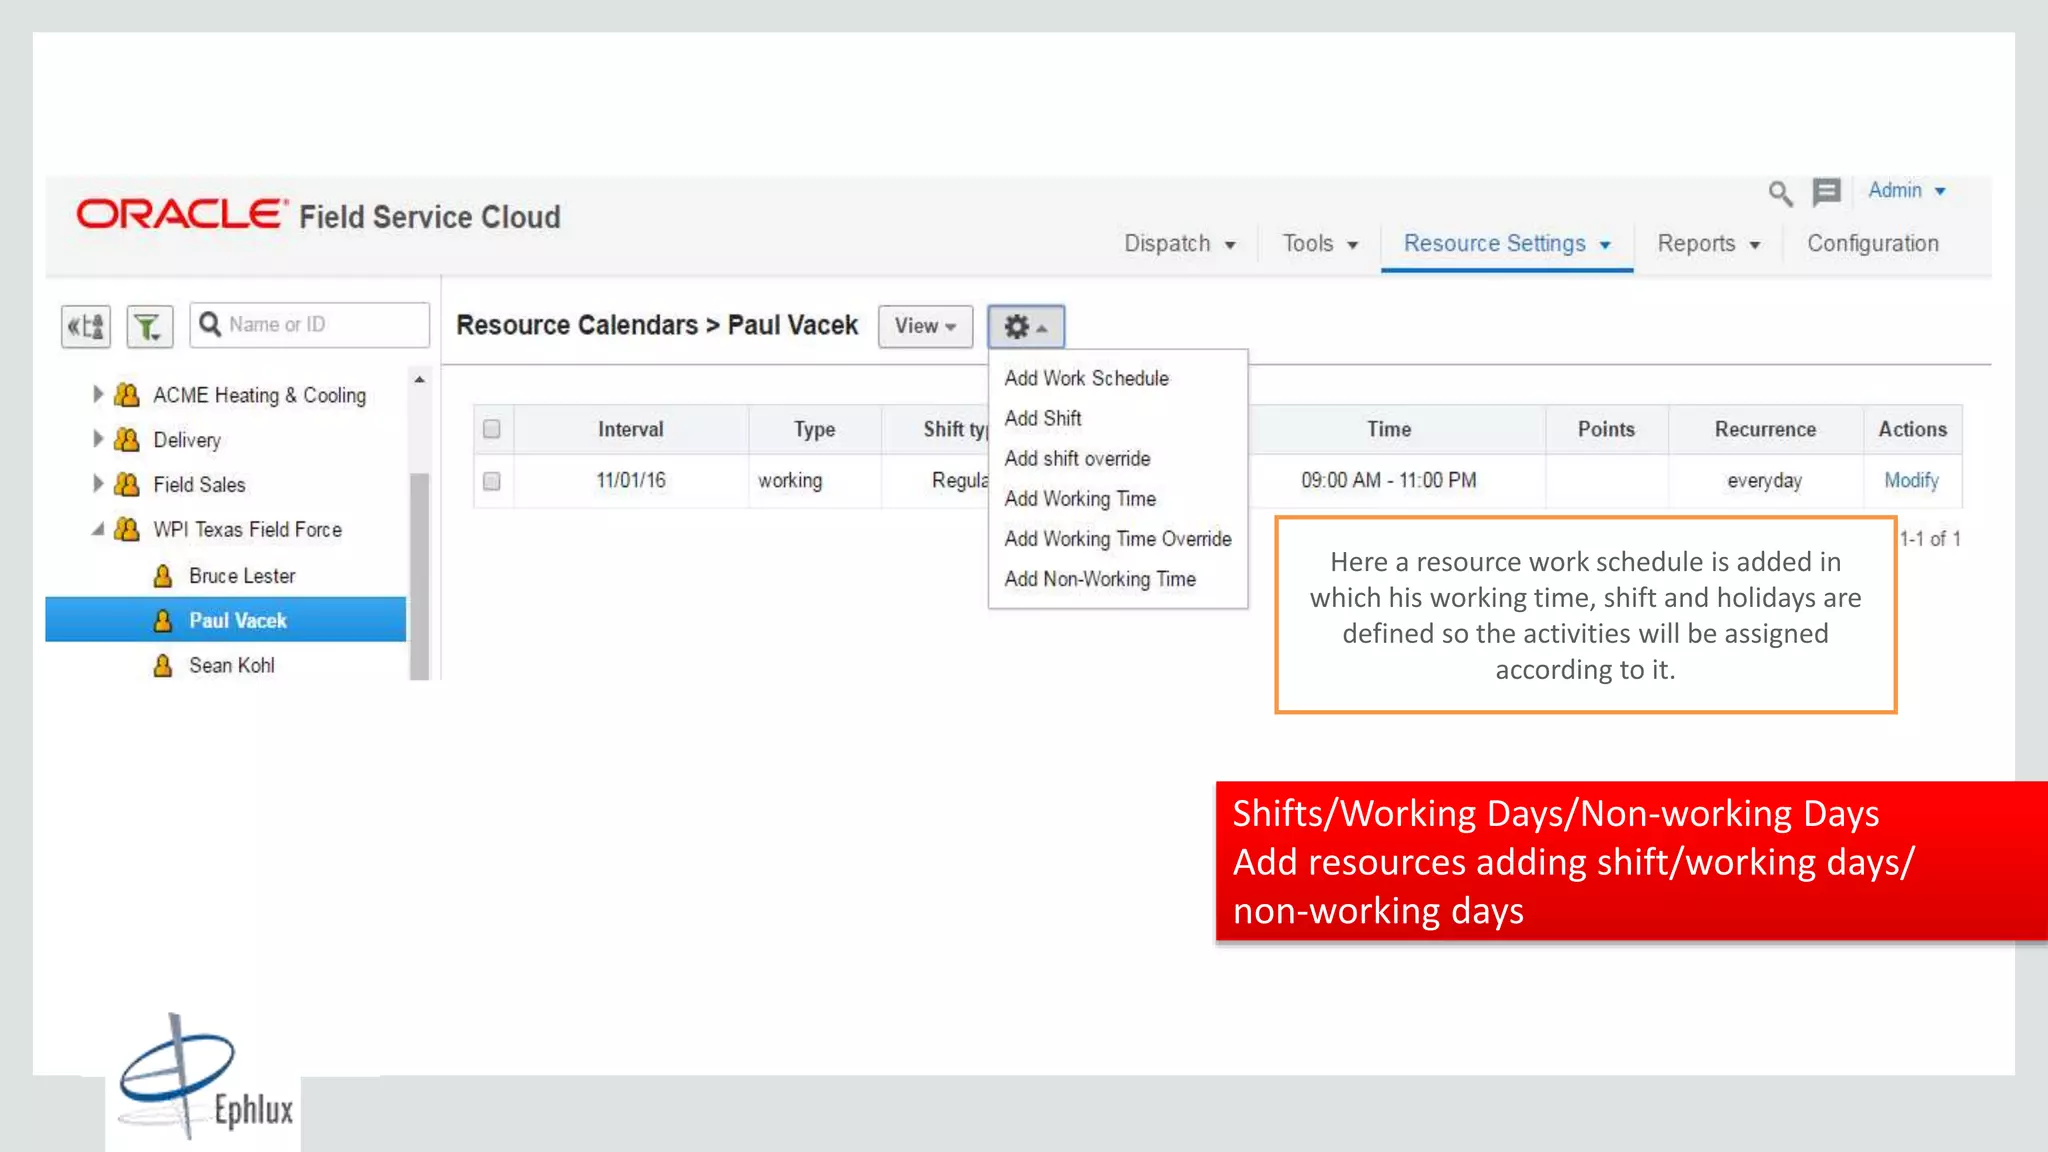Tick the checkbox for the 11/01/16 row
Image resolution: width=2048 pixels, height=1152 pixels.
(x=491, y=481)
